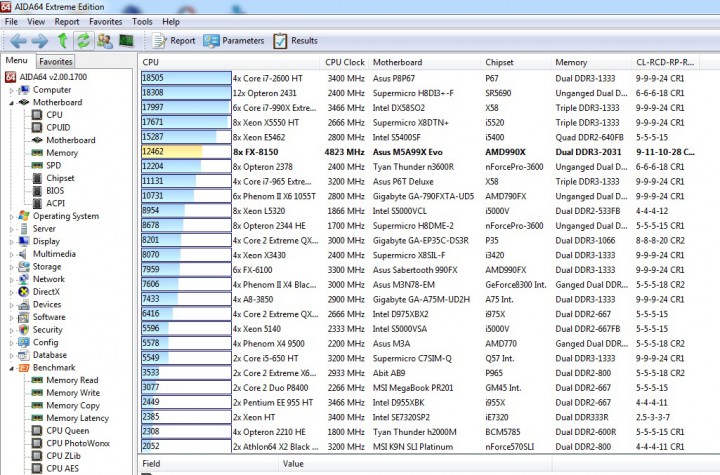Screen dimensions: 720x475
Task: Switch to the Favorites tab in the sidebar
Action: coord(56,62)
